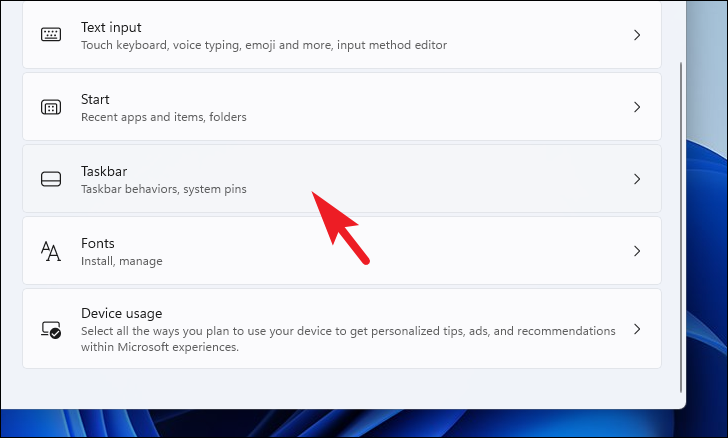Expand the Text input chevron

click(x=637, y=35)
